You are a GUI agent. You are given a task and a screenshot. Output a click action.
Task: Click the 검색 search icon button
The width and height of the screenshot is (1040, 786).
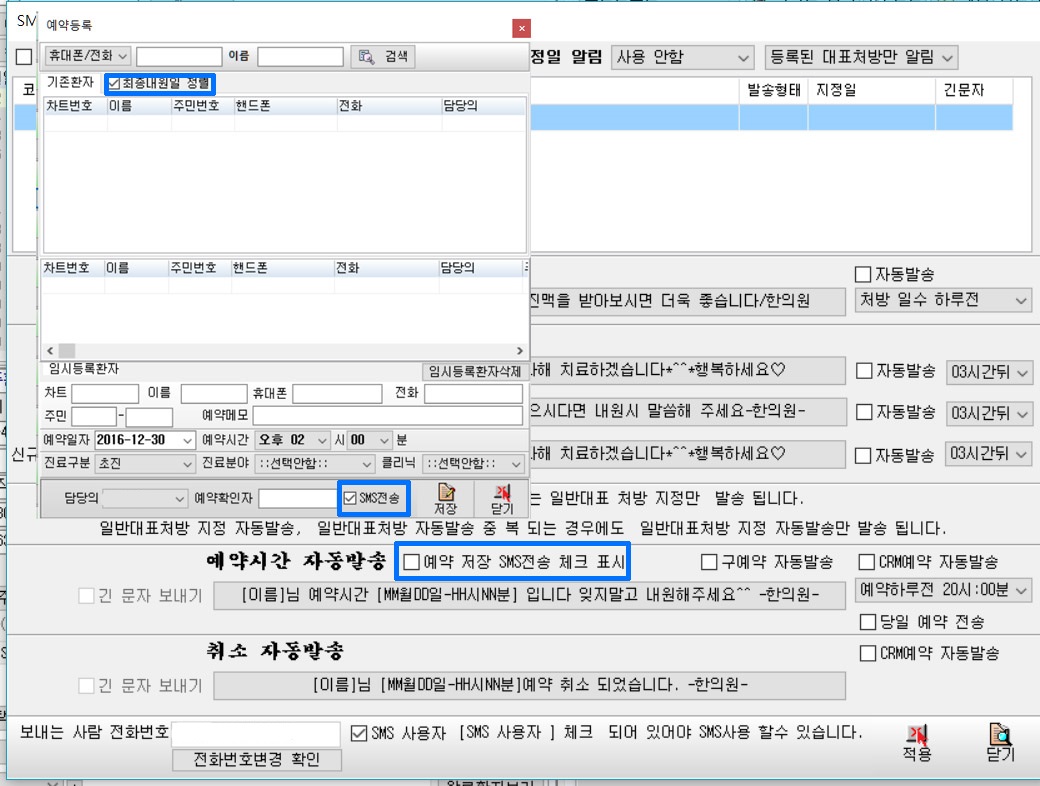click(384, 56)
